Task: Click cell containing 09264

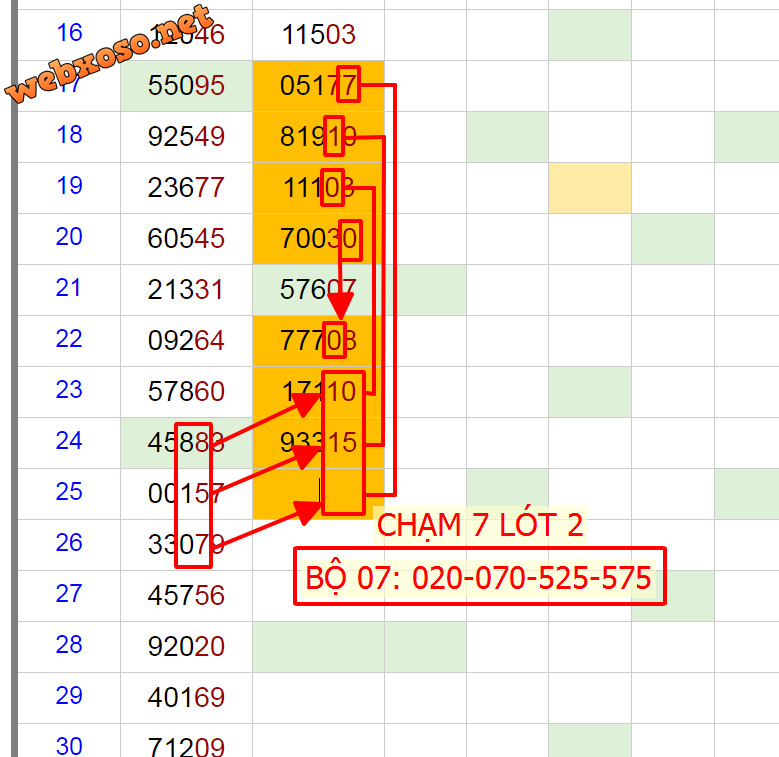Action: [x=186, y=341]
